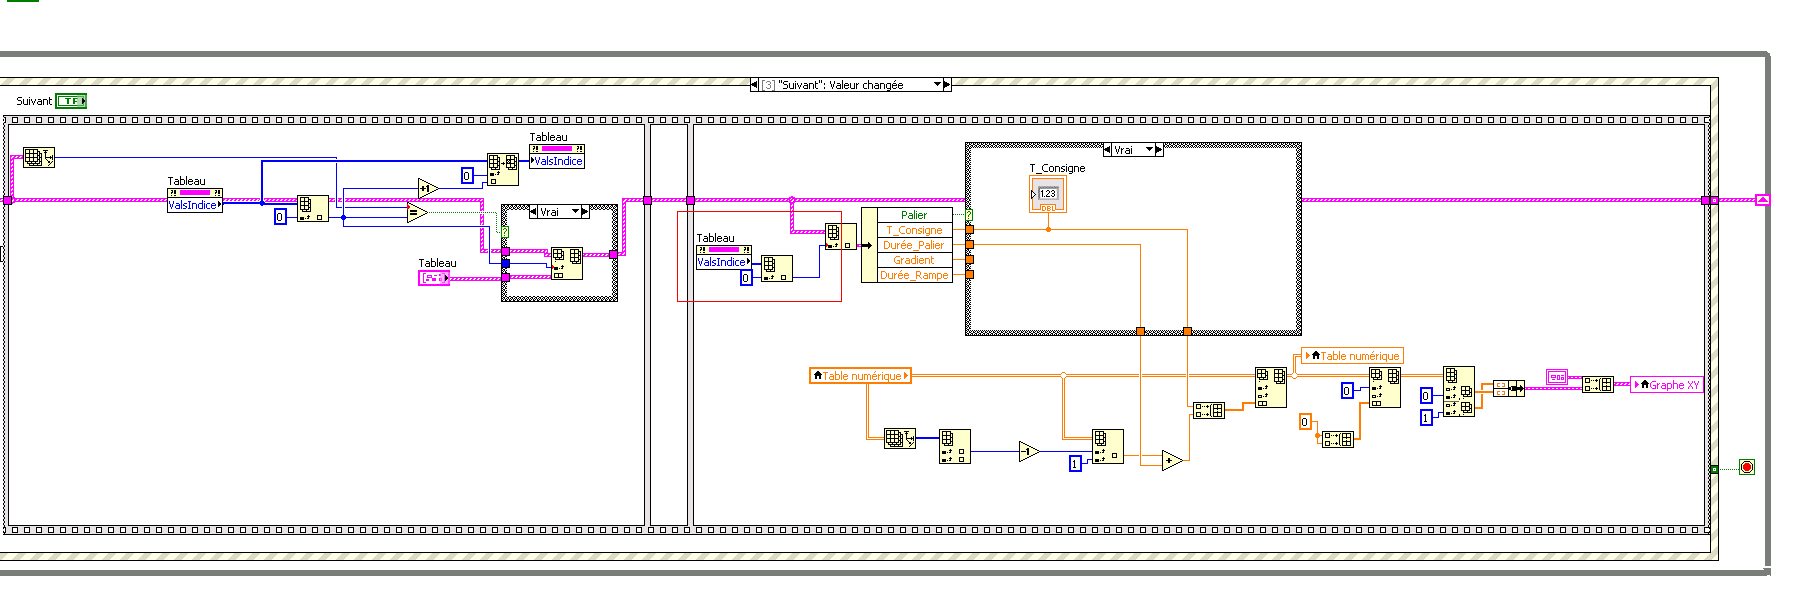
Task: Click blue 0 constant on left Index Array
Action: pos(280,217)
